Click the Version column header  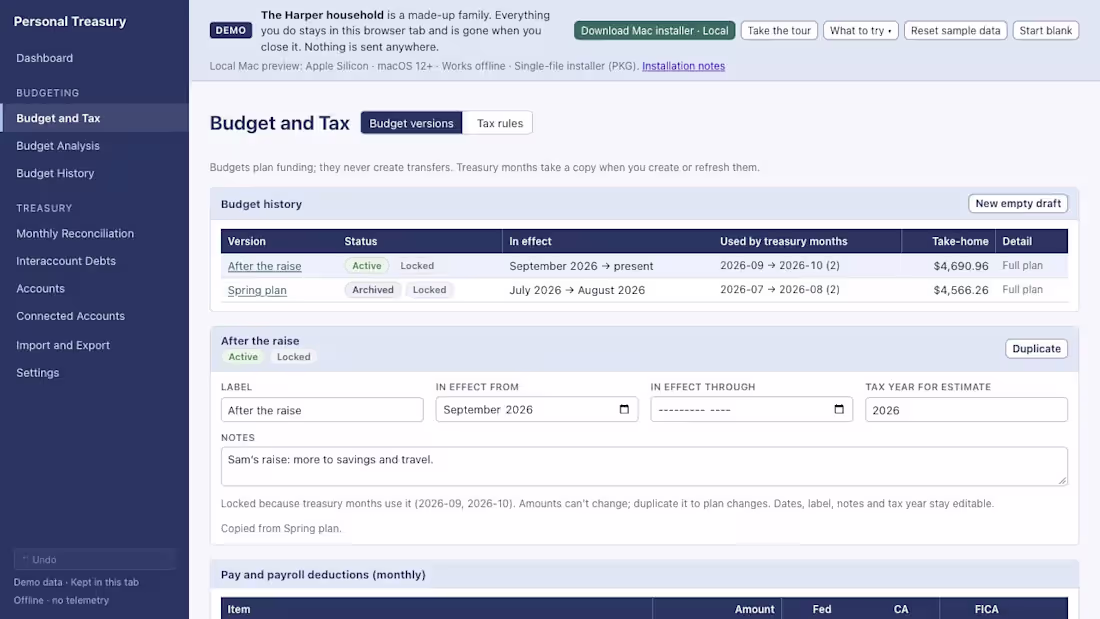[246, 241]
